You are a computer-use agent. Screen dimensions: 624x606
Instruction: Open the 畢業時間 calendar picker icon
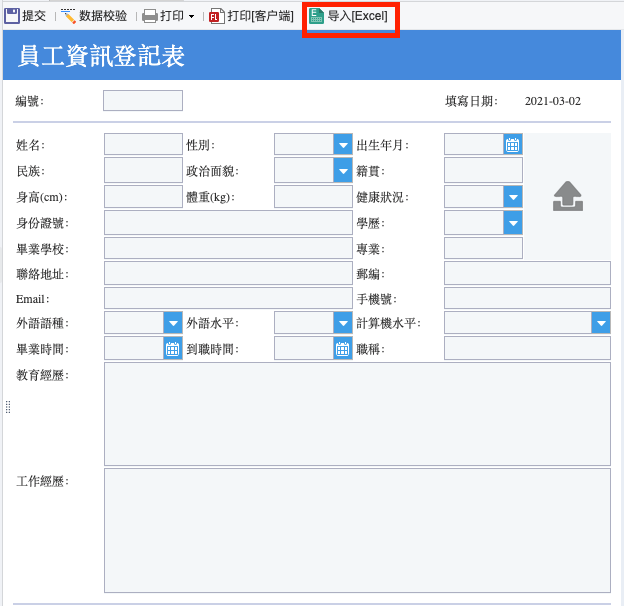[x=173, y=349]
